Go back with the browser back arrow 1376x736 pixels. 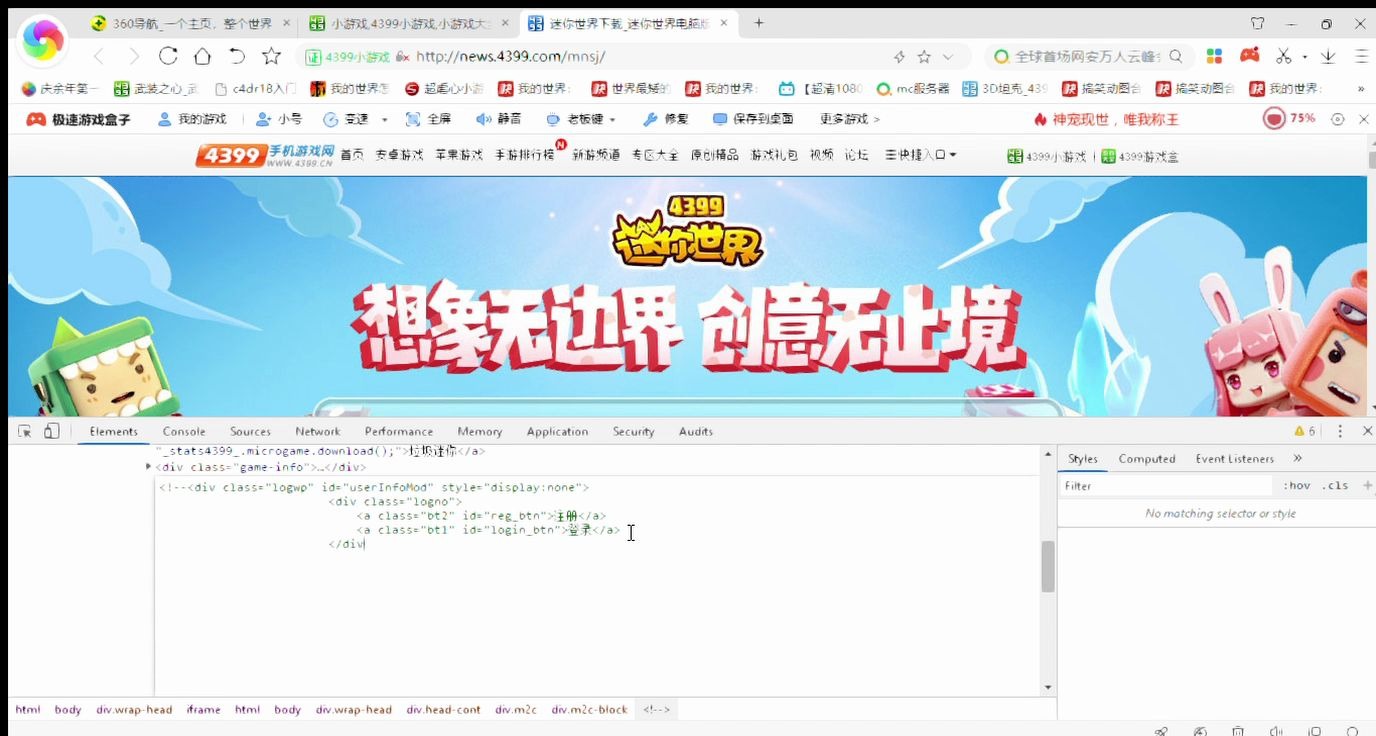click(99, 57)
